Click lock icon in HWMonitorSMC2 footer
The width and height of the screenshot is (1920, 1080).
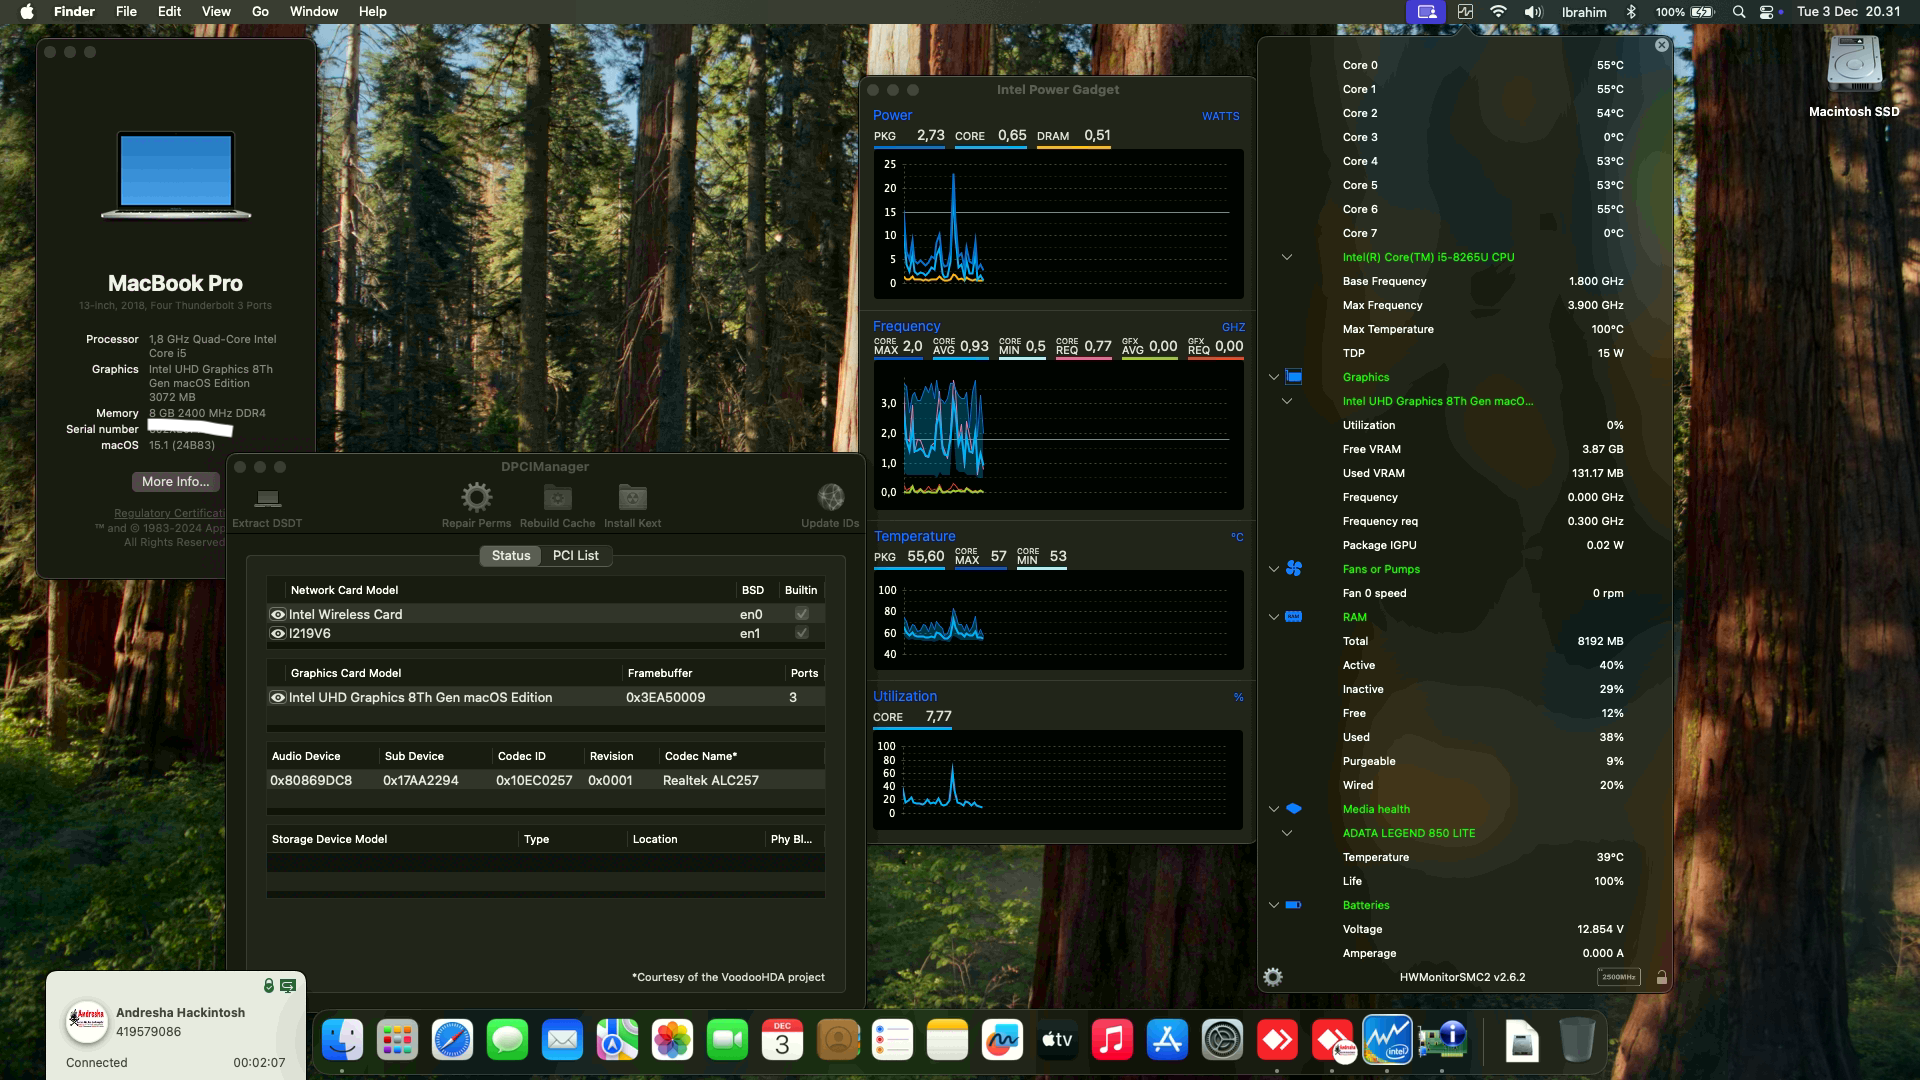click(x=1661, y=977)
